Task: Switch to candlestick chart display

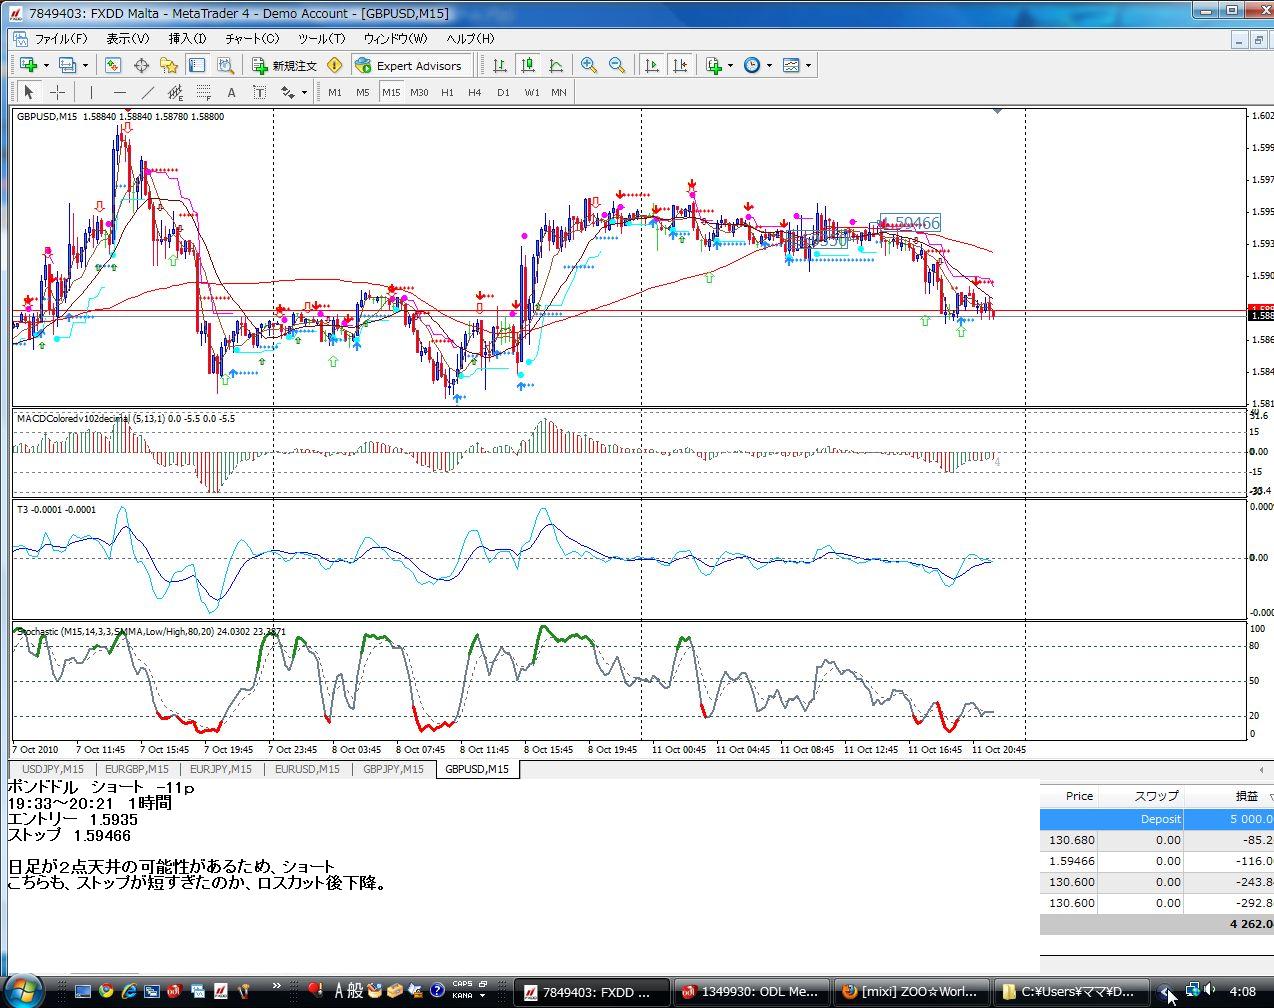Action: point(528,65)
